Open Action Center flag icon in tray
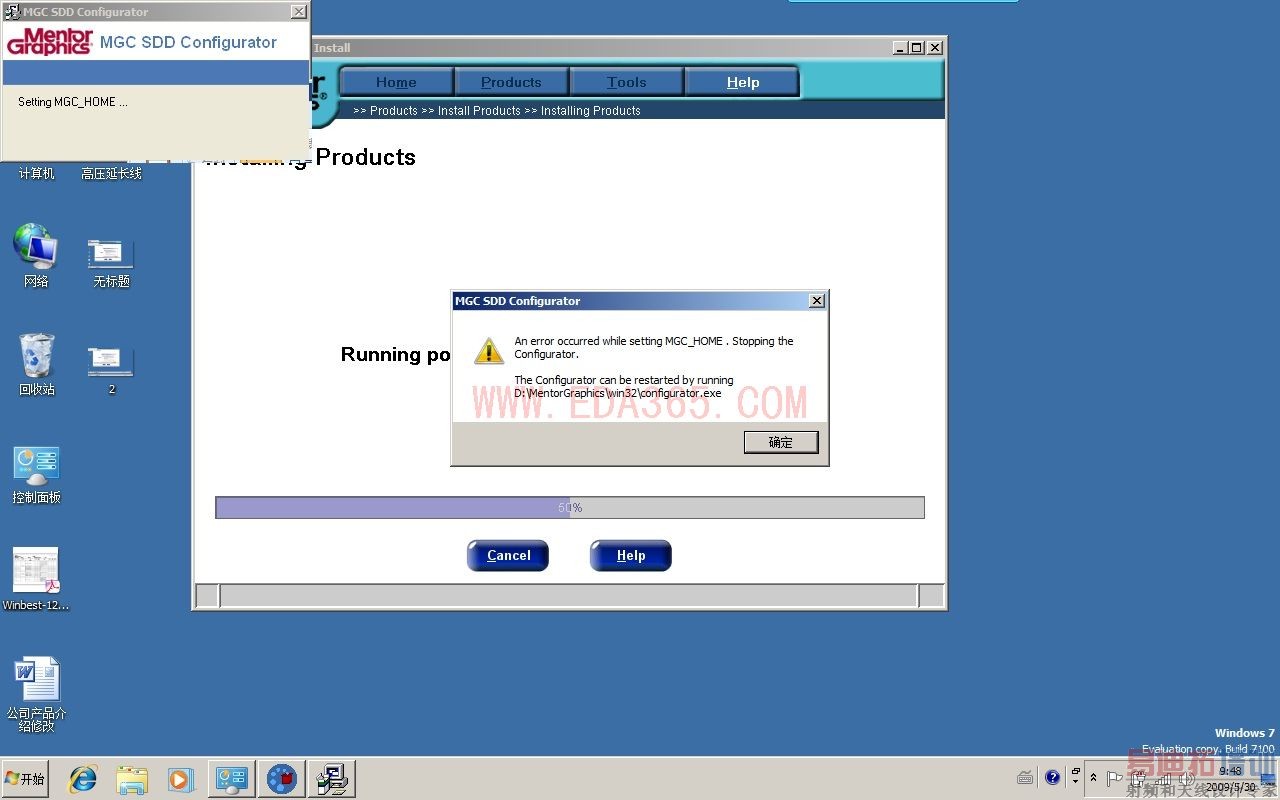The image size is (1280, 800). pyautogui.click(x=1114, y=778)
